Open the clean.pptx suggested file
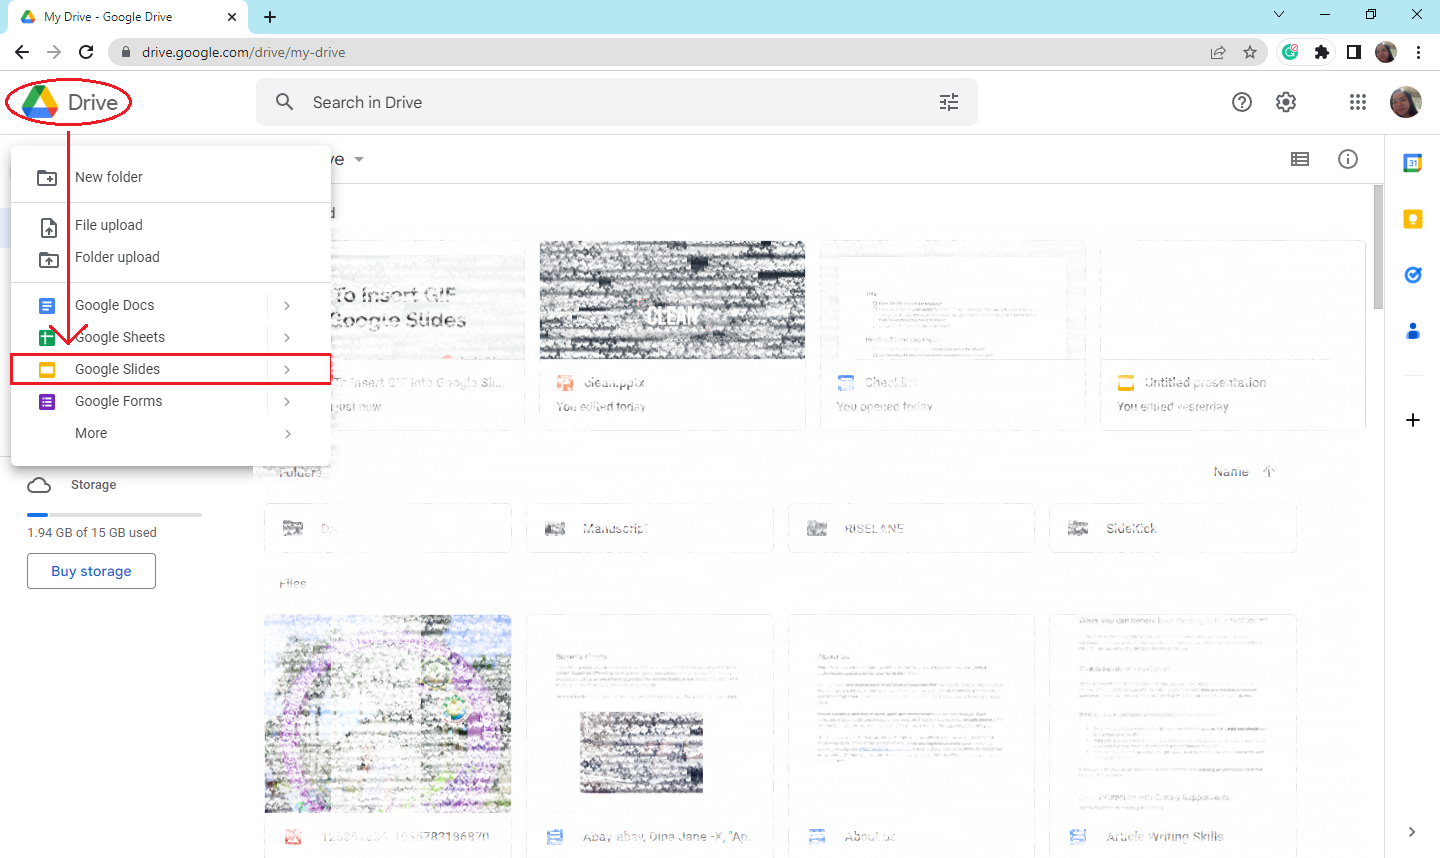Image resolution: width=1440 pixels, height=858 pixels. (672, 335)
